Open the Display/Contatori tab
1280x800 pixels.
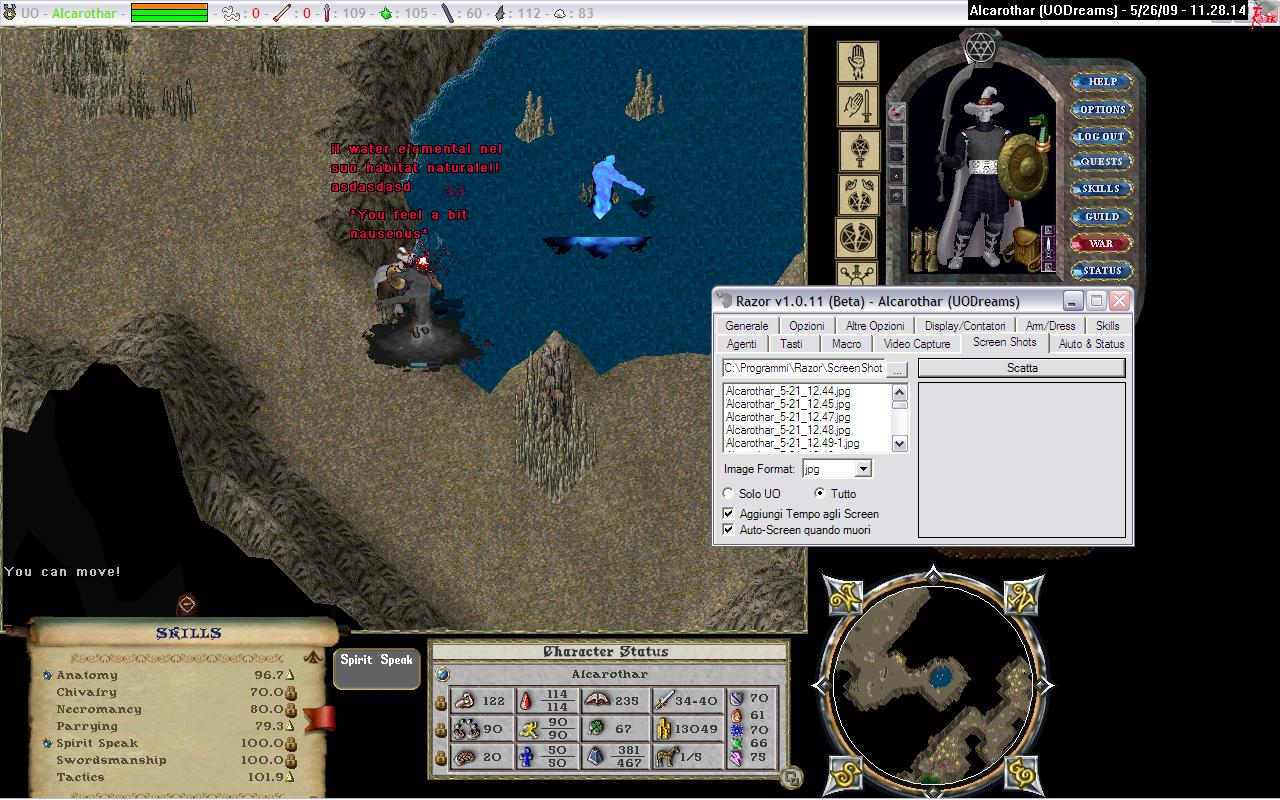coord(964,325)
